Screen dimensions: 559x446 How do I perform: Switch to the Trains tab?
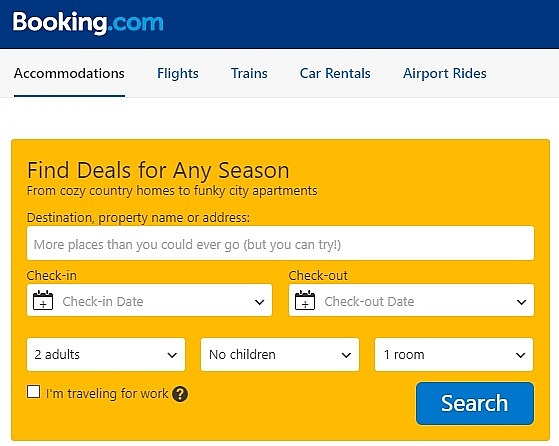click(249, 73)
